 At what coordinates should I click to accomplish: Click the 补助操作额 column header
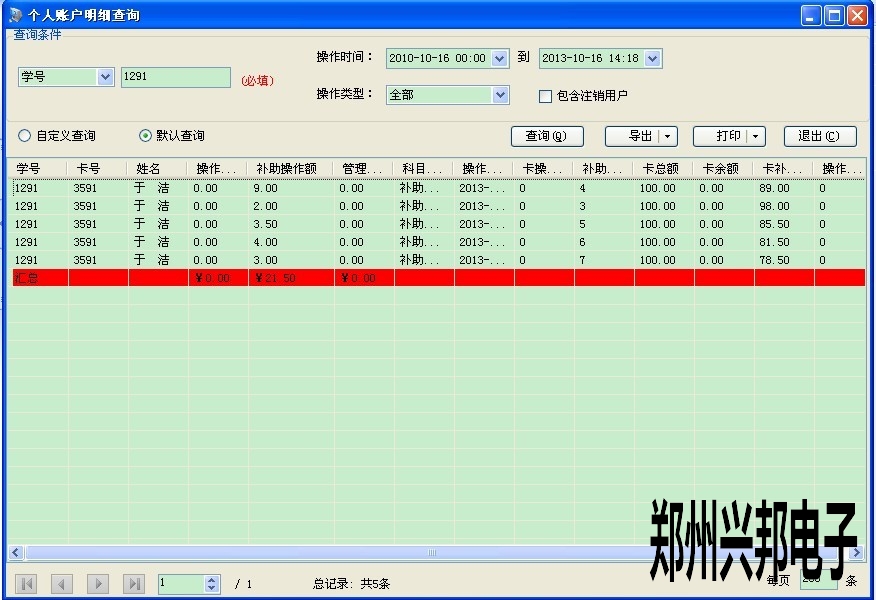click(x=290, y=169)
